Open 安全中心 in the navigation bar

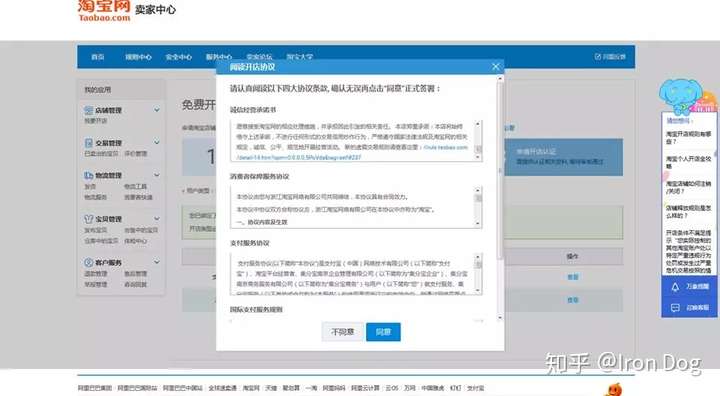click(x=179, y=57)
